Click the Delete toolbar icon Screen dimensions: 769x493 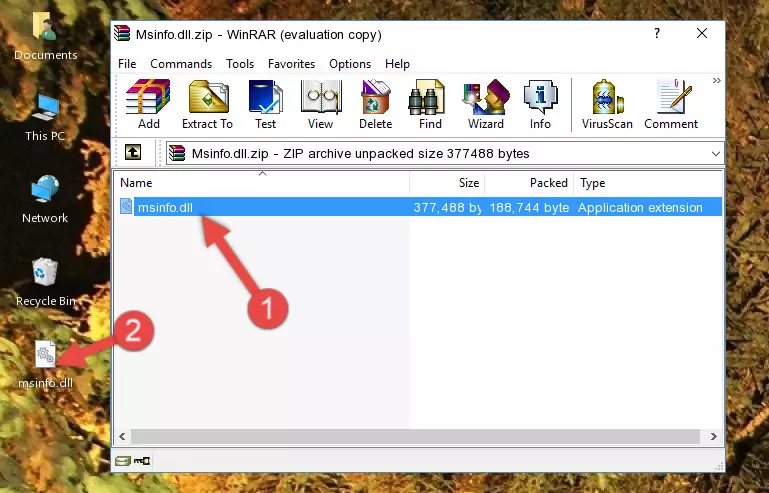click(x=376, y=104)
